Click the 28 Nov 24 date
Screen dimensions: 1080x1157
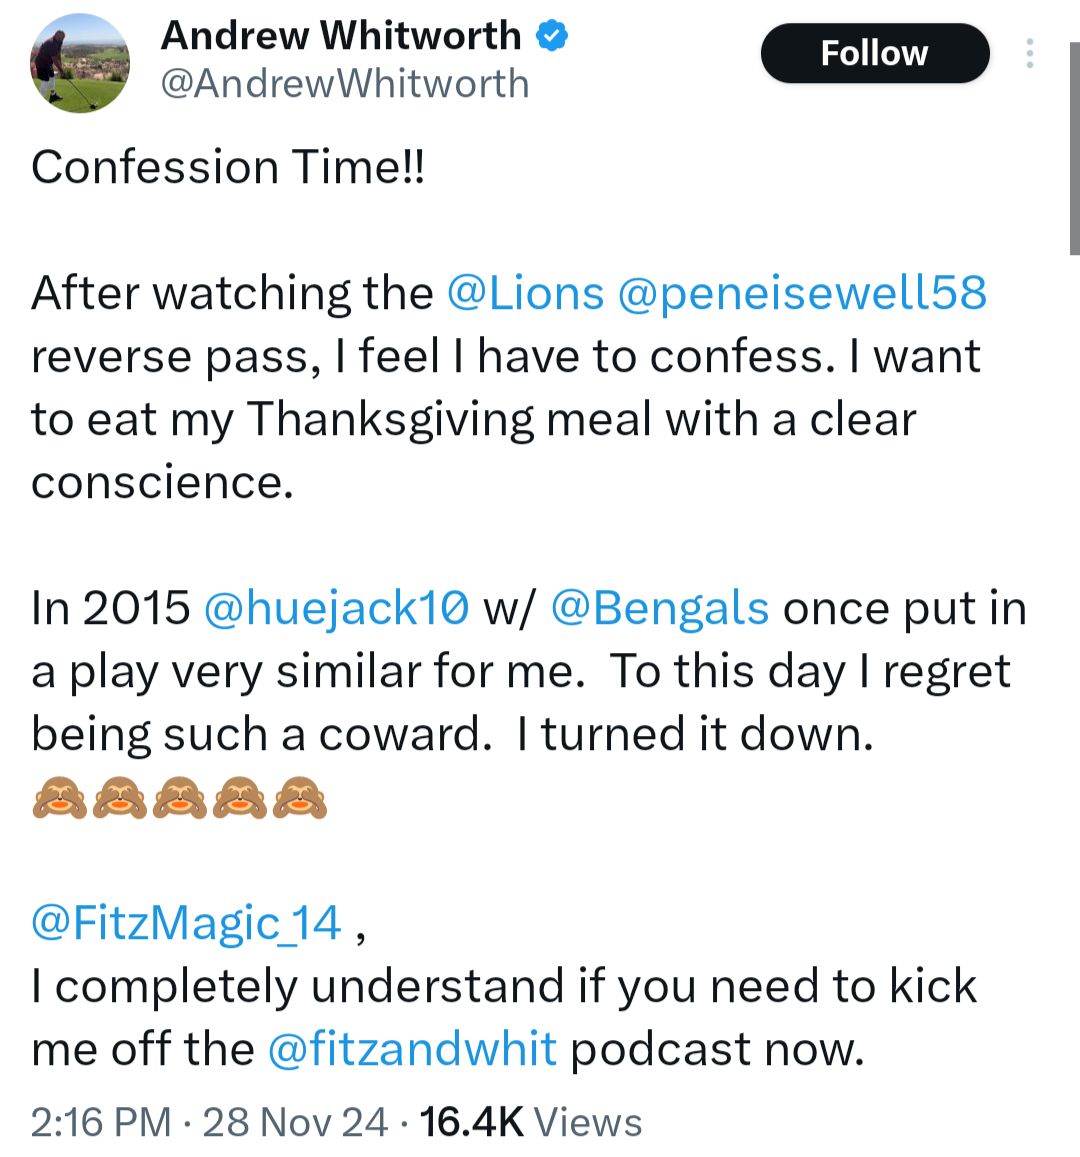point(295,1122)
